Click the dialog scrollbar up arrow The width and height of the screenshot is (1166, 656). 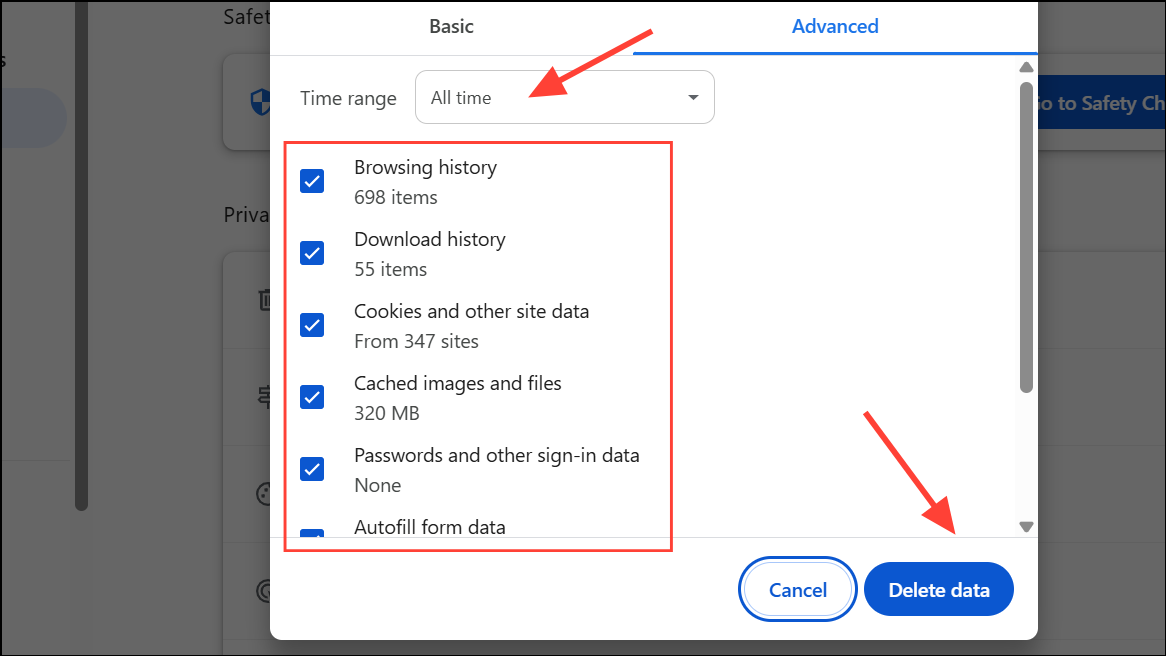click(x=1025, y=68)
